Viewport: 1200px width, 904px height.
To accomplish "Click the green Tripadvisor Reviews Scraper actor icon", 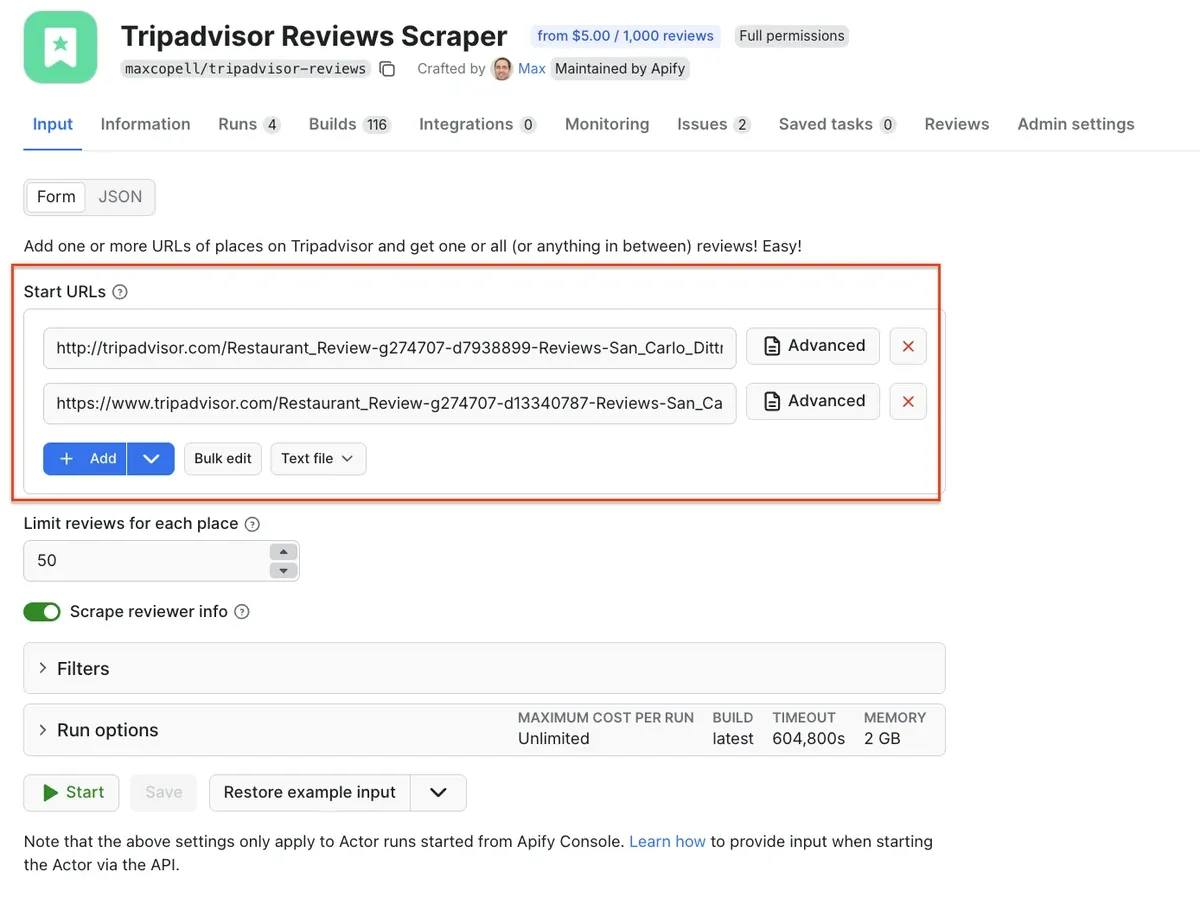I will click(60, 47).
